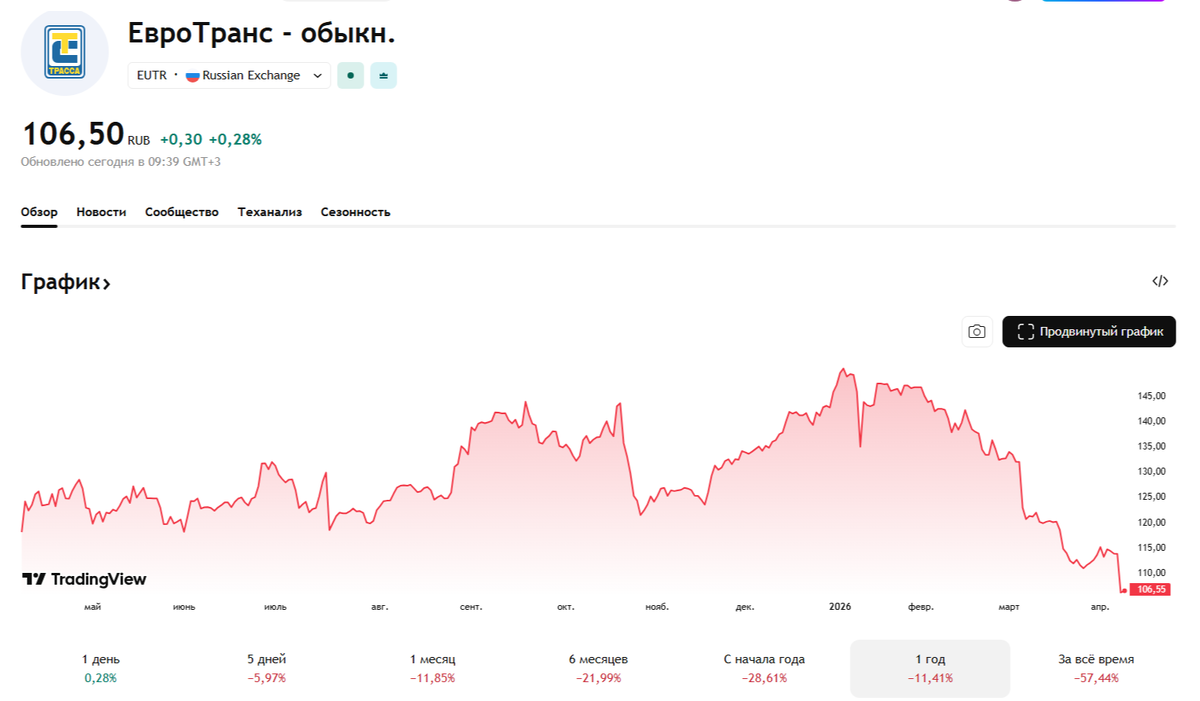Switch to the Теханализ tab
This screenshot has height=701, width=1200.
coord(270,212)
